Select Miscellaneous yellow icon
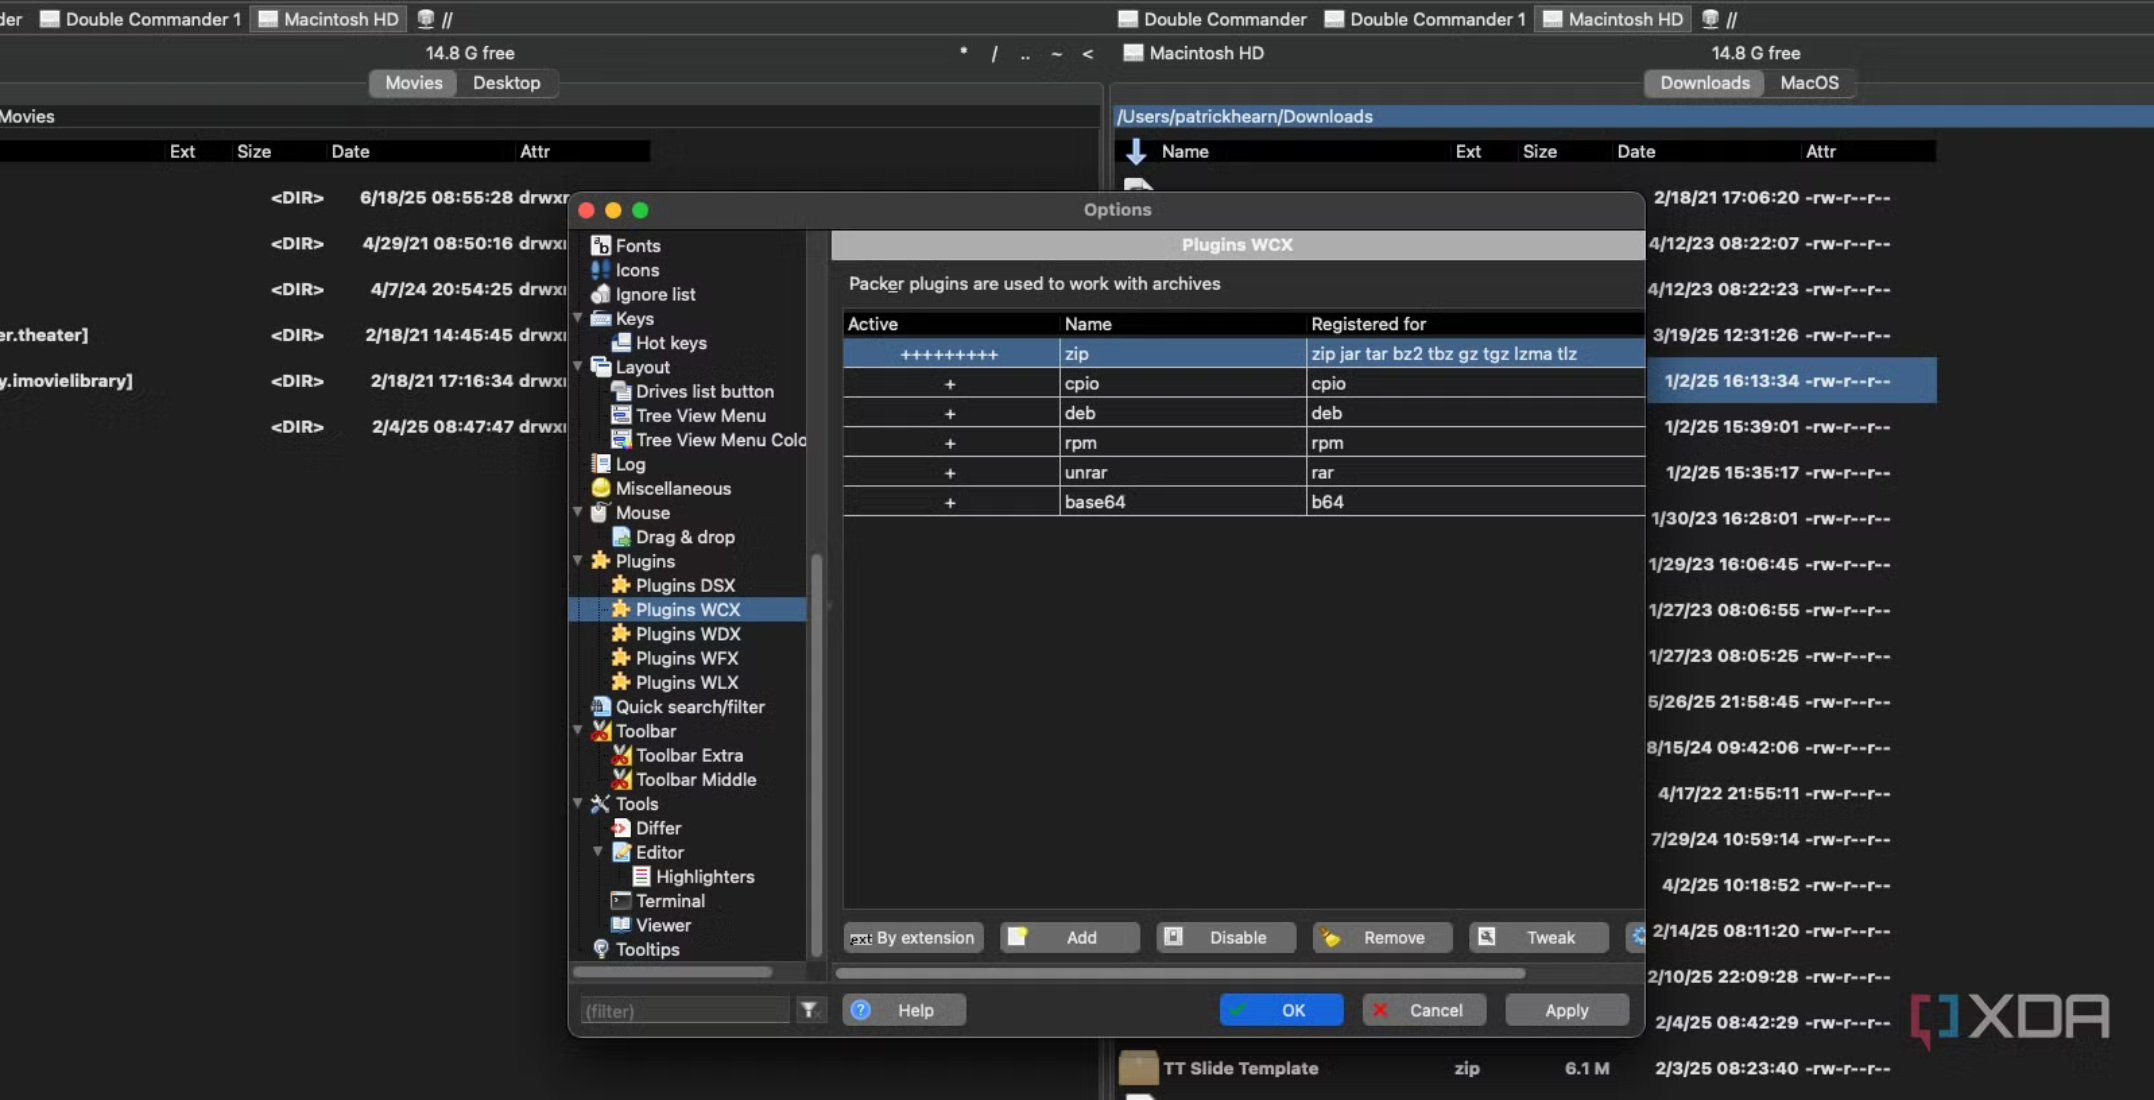 600,488
